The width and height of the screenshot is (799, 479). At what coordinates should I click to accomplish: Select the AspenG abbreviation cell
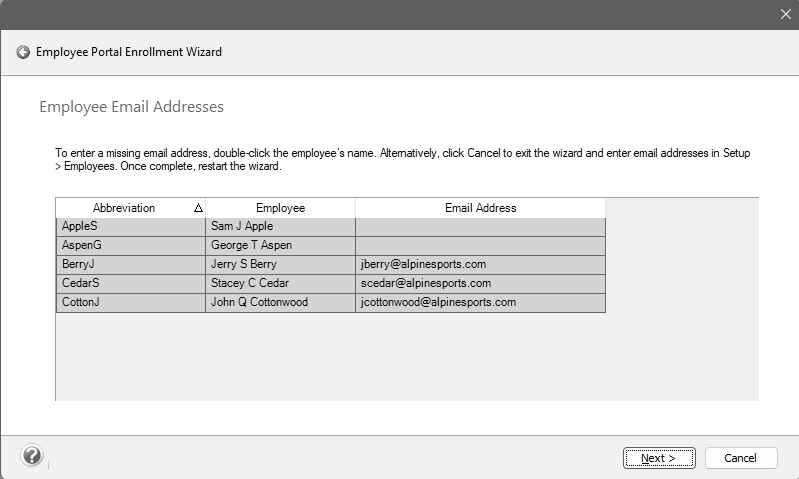[x=130, y=246]
